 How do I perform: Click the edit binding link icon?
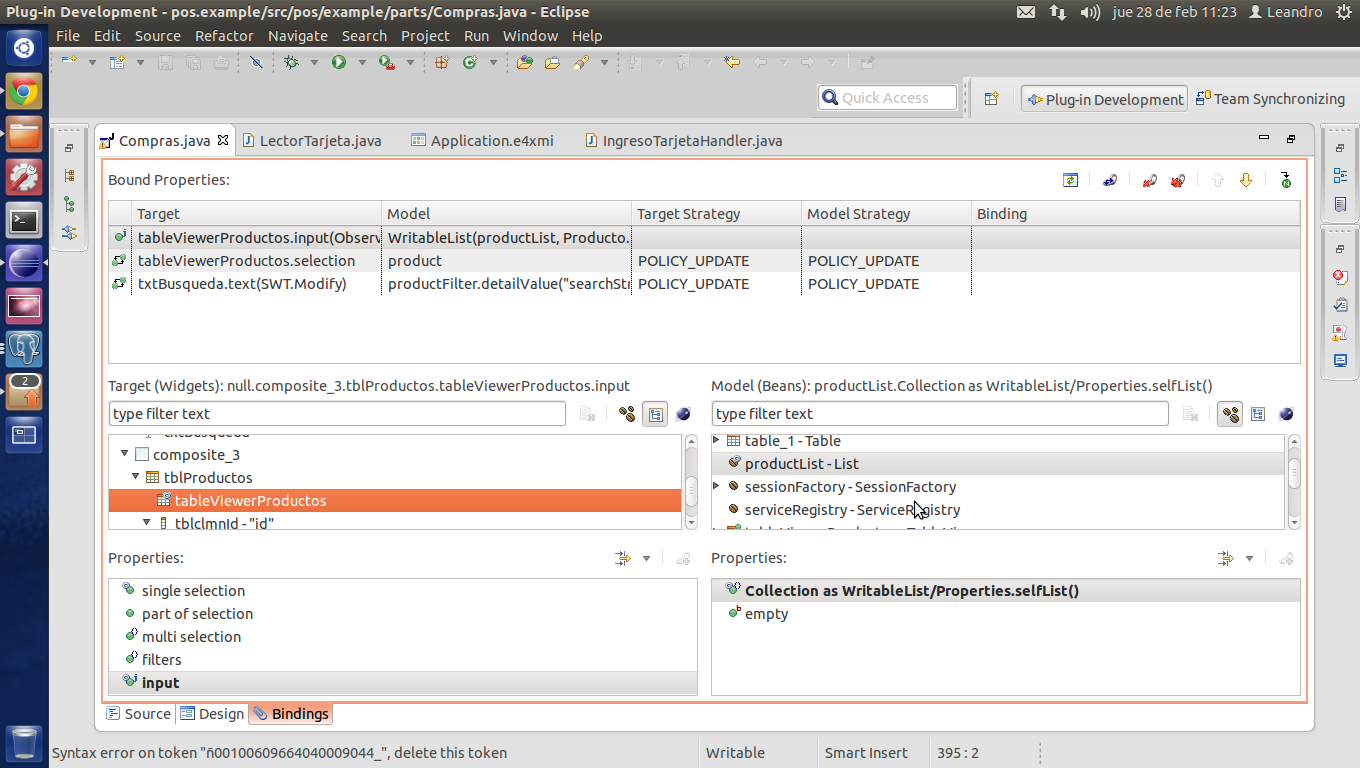pyautogui.click(x=1110, y=180)
